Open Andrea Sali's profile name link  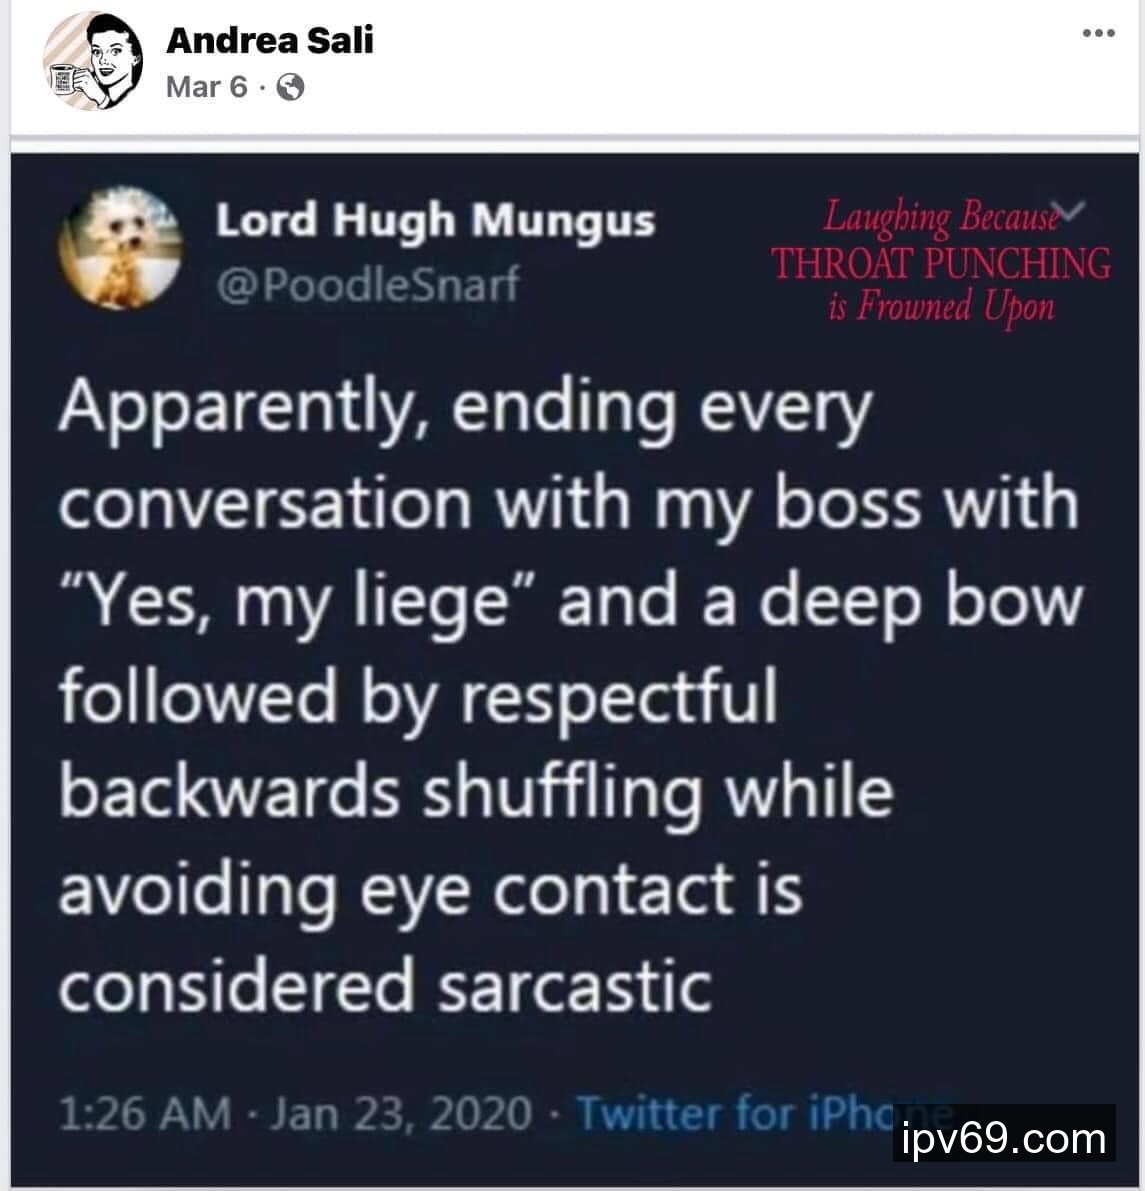click(270, 39)
